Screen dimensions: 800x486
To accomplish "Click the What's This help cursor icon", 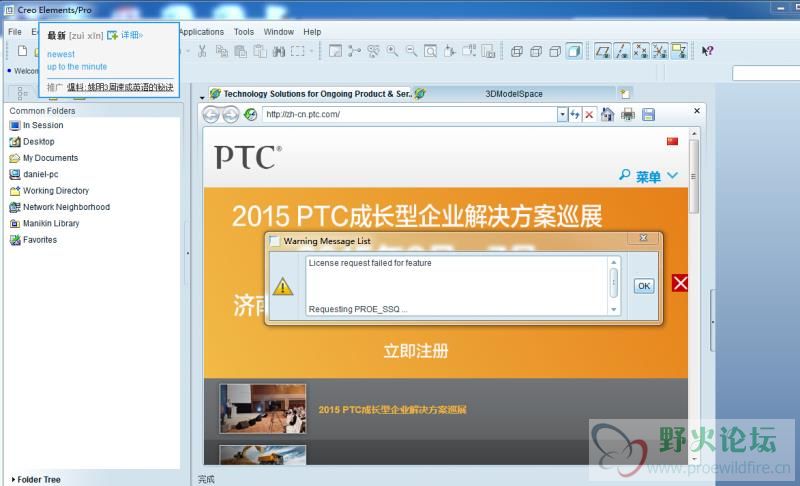I will (707, 50).
